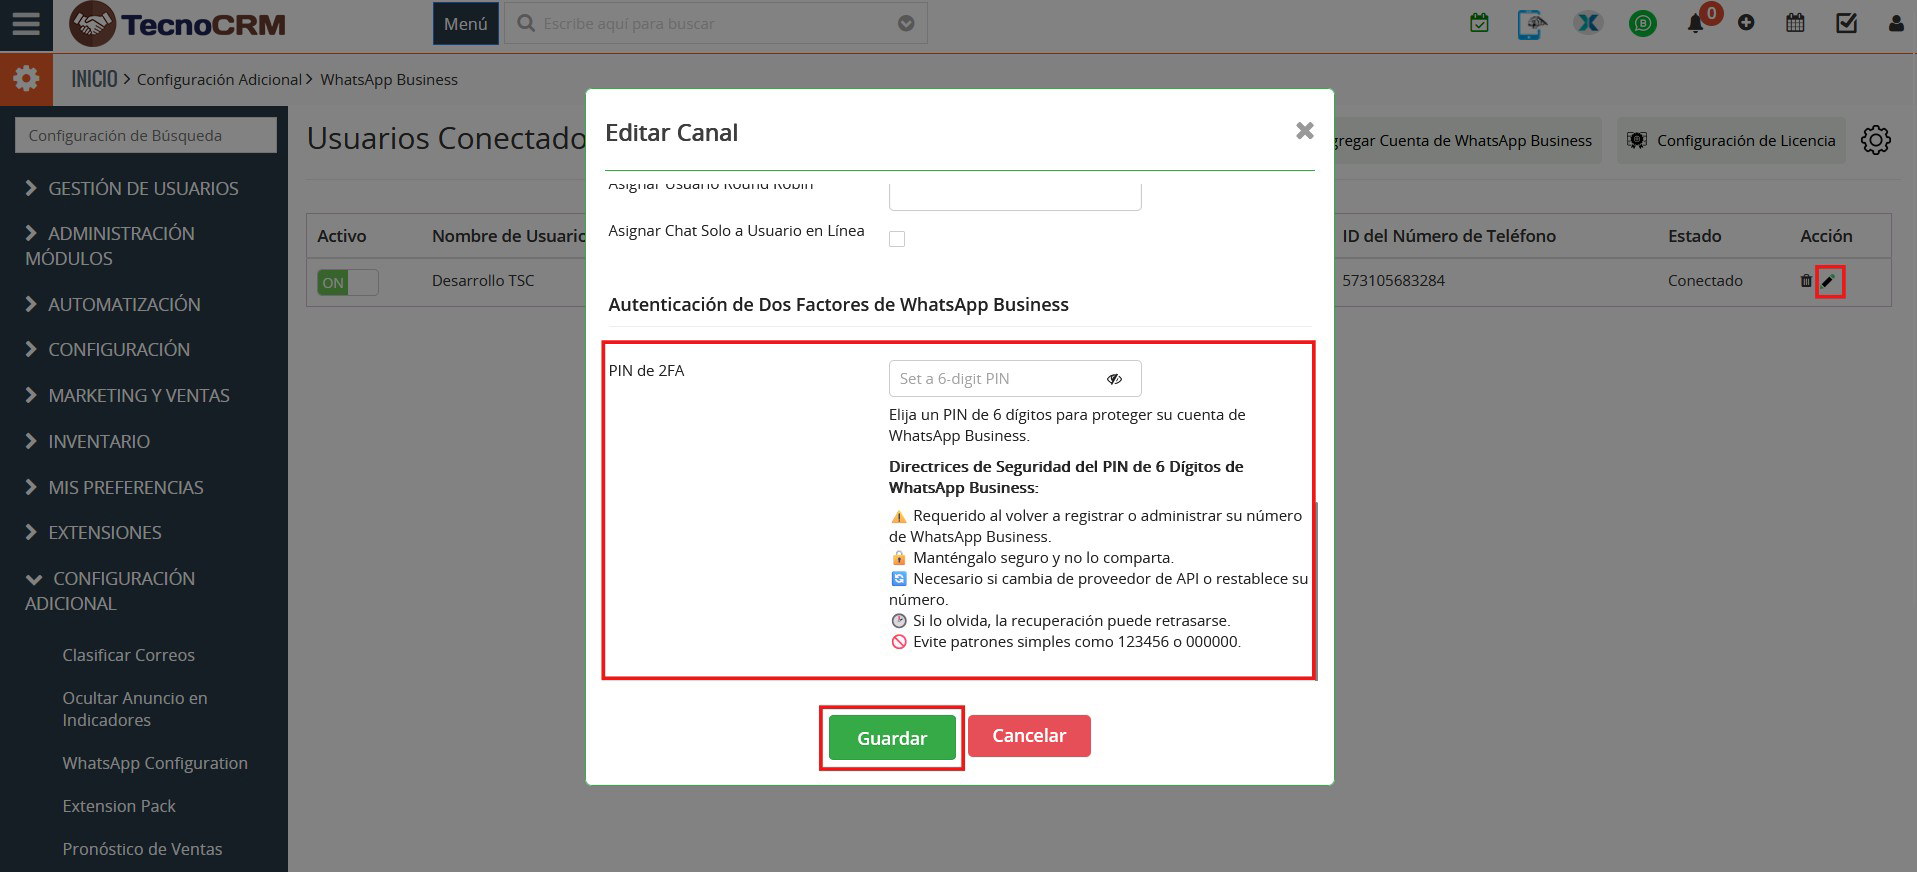The height and width of the screenshot is (872, 1917).
Task: Open the search box dropdown arrow
Action: tap(906, 24)
